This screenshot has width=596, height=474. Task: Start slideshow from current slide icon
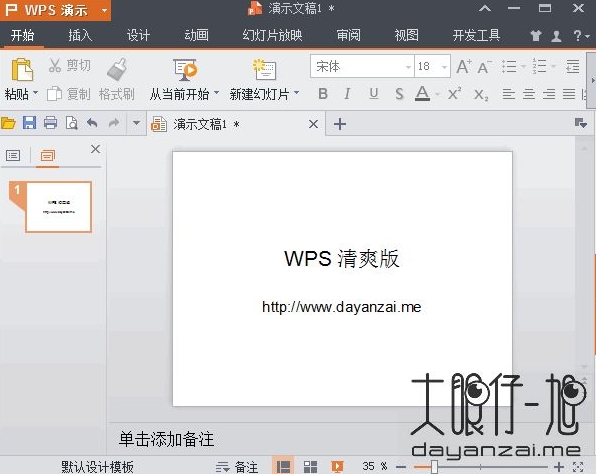[185, 70]
